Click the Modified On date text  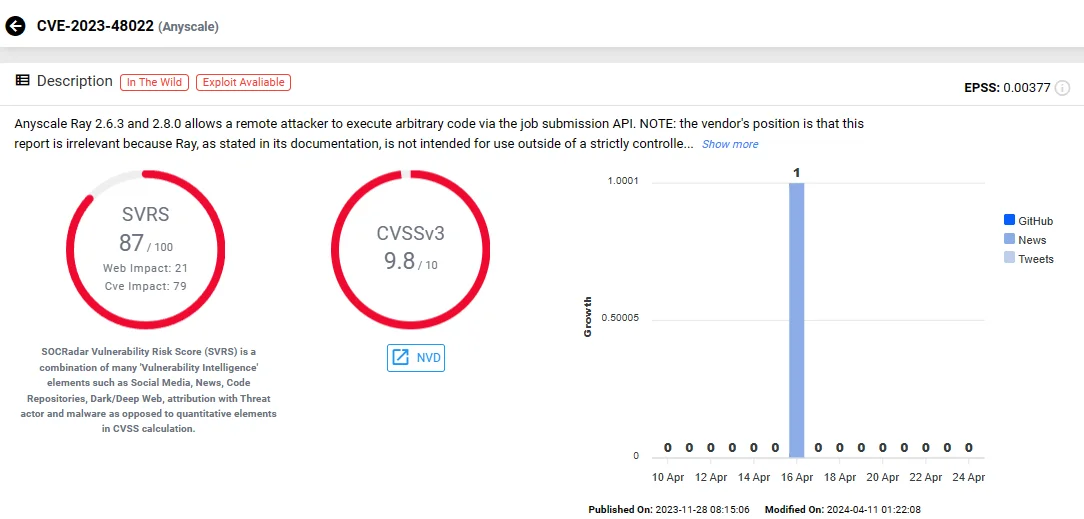tap(843, 509)
